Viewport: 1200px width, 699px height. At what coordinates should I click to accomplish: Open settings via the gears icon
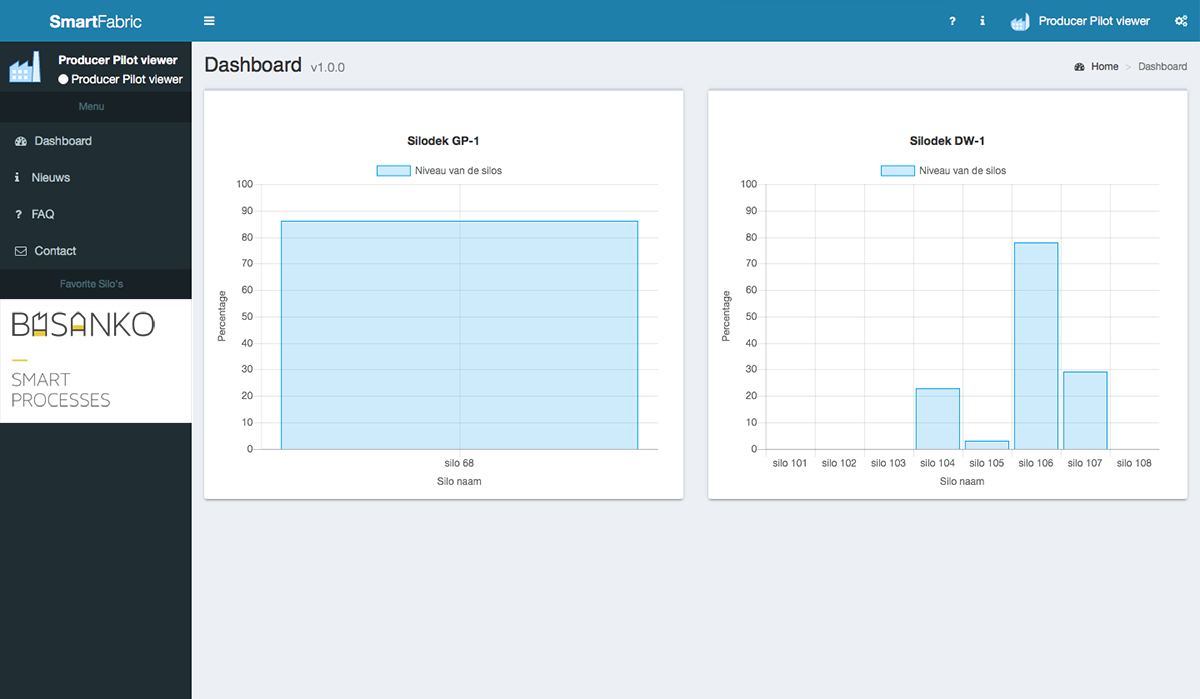pyautogui.click(x=1180, y=20)
